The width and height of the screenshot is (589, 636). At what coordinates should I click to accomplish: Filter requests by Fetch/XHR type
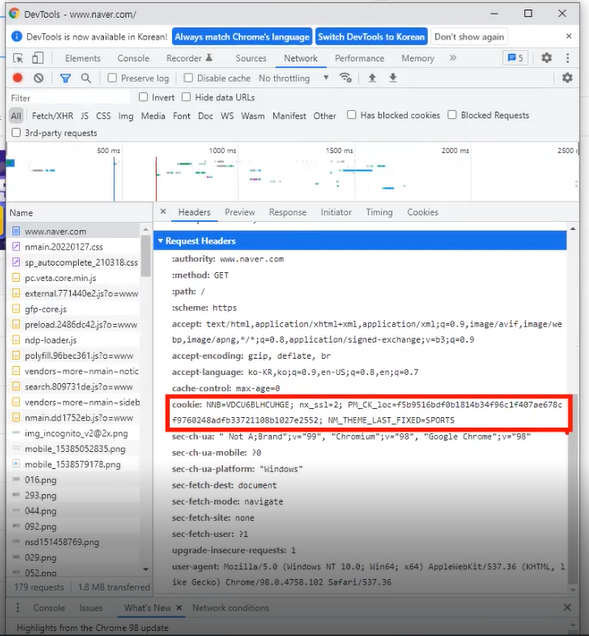[x=53, y=116]
